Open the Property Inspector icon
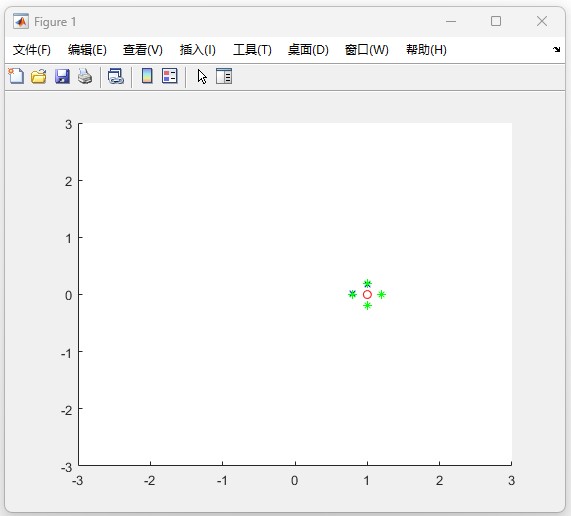The image size is (571, 516). pyautogui.click(x=224, y=76)
